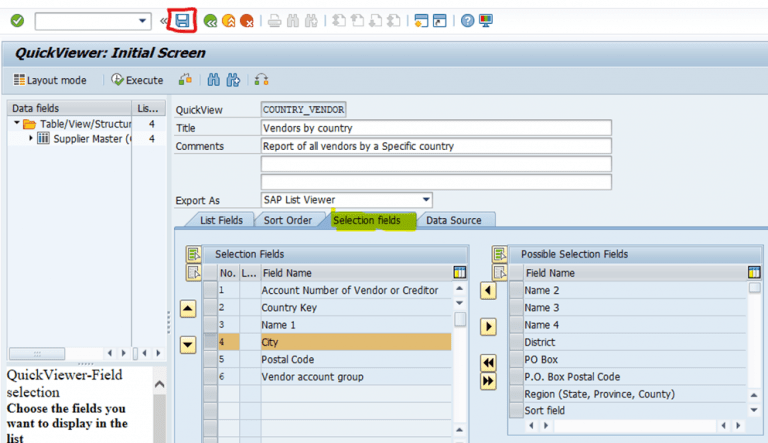768x443 pixels.
Task: Click the red Cancel icon
Action: point(247,20)
